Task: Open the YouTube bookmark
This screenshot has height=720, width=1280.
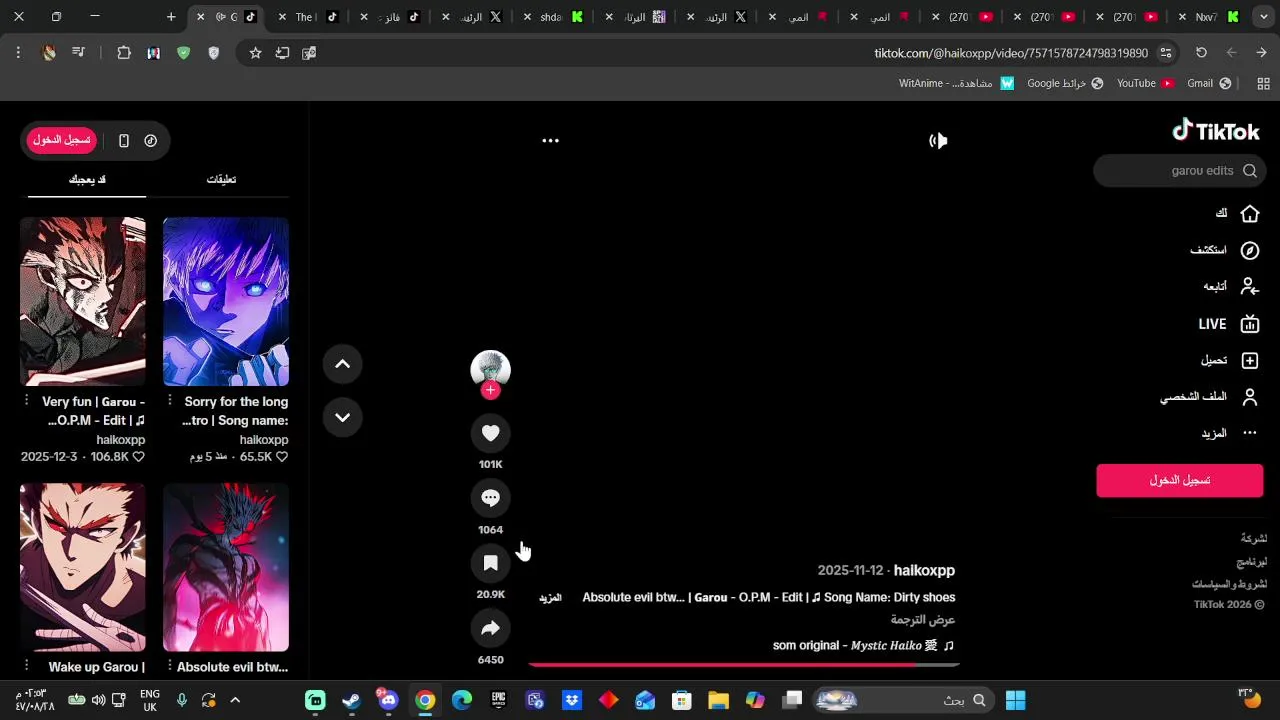Action: pyautogui.click(x=1144, y=83)
